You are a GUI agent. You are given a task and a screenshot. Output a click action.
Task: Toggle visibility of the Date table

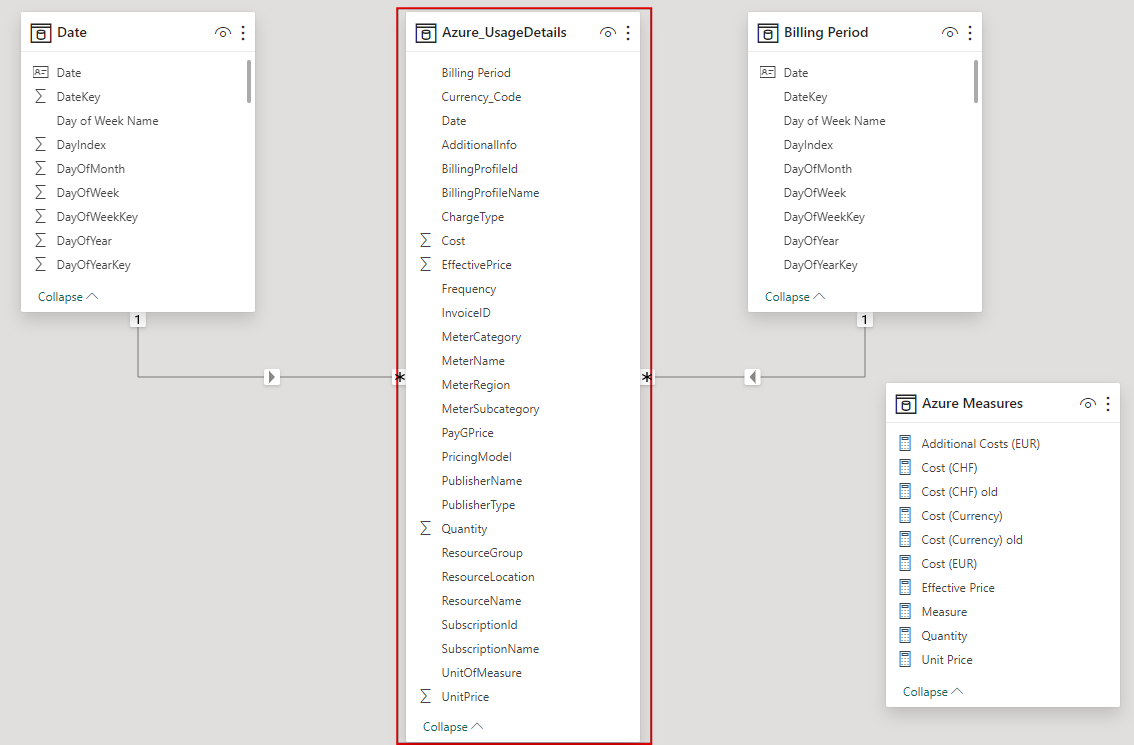pos(222,33)
